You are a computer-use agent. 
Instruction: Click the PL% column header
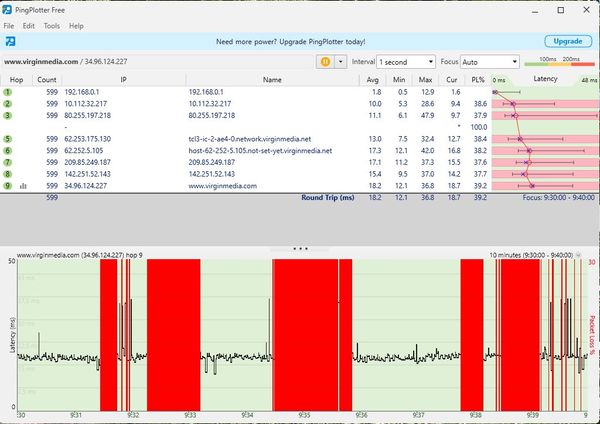point(478,80)
